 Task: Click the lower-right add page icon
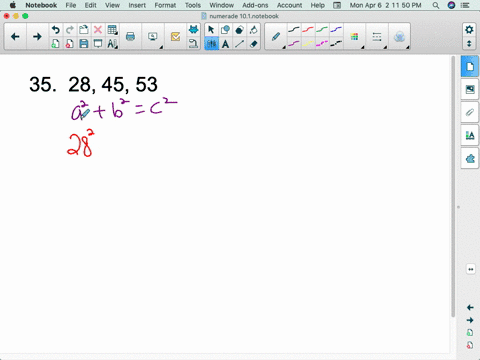[x=470, y=333]
